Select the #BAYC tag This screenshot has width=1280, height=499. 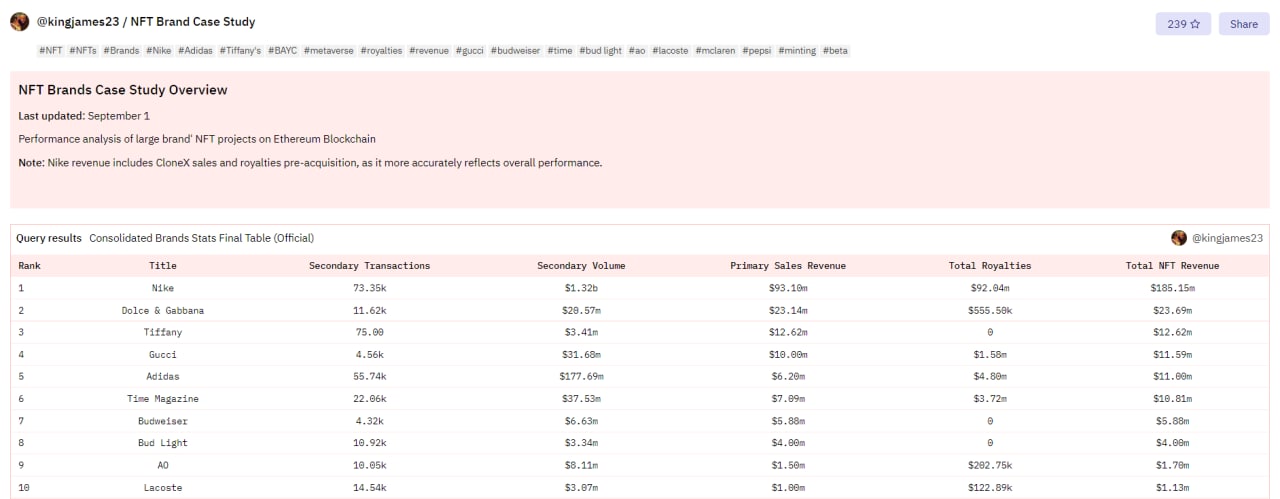click(x=283, y=50)
